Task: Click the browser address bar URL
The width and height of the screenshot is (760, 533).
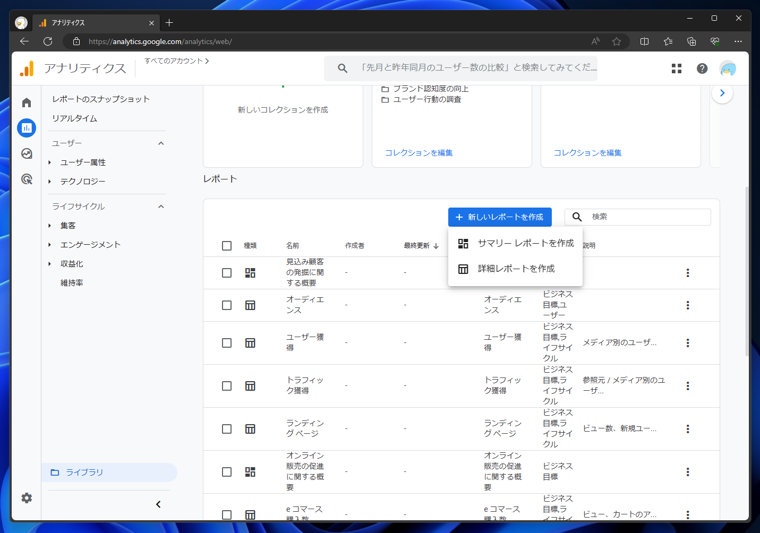Action: (x=160, y=42)
